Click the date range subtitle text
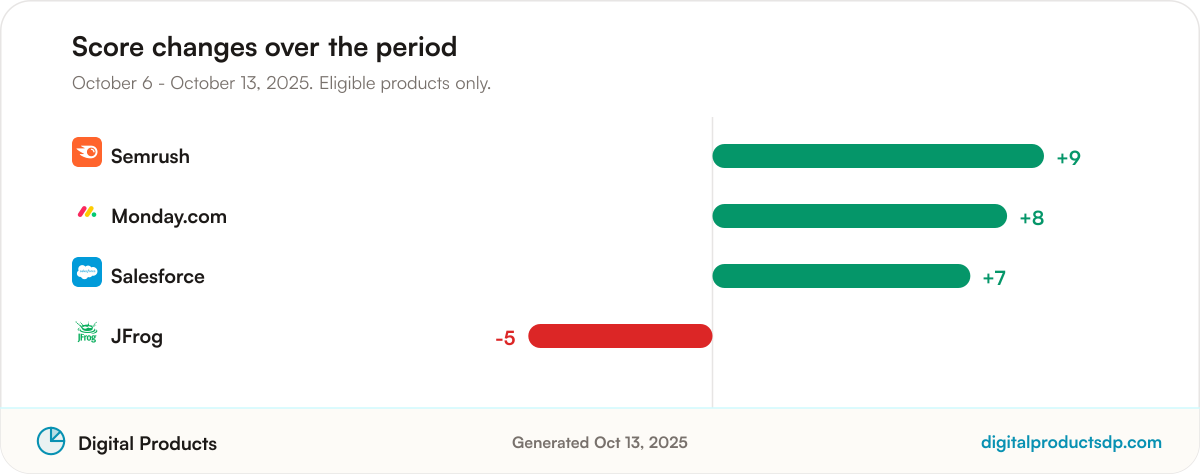The height and width of the screenshot is (474, 1200). 281,83
